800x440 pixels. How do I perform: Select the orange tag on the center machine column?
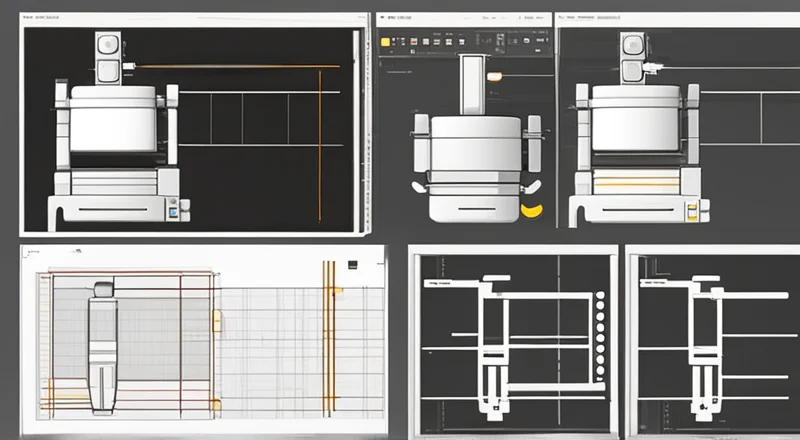tap(492, 75)
